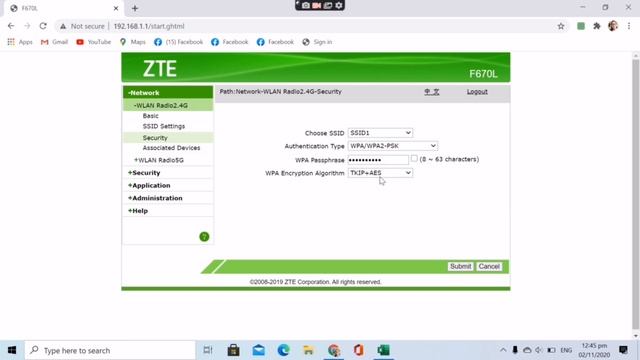The image size is (640, 360).
Task: Open the SSID Settings page
Action: click(x=164, y=127)
